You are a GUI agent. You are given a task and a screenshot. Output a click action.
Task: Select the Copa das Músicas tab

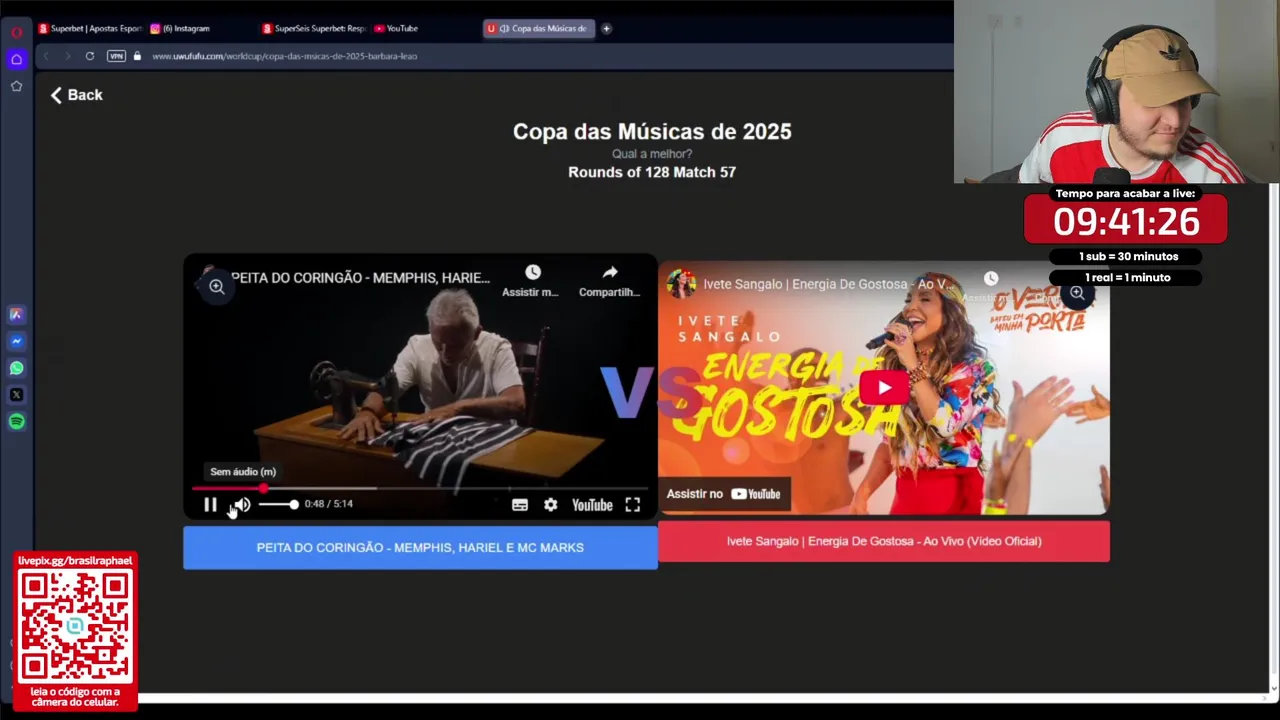[x=540, y=28]
